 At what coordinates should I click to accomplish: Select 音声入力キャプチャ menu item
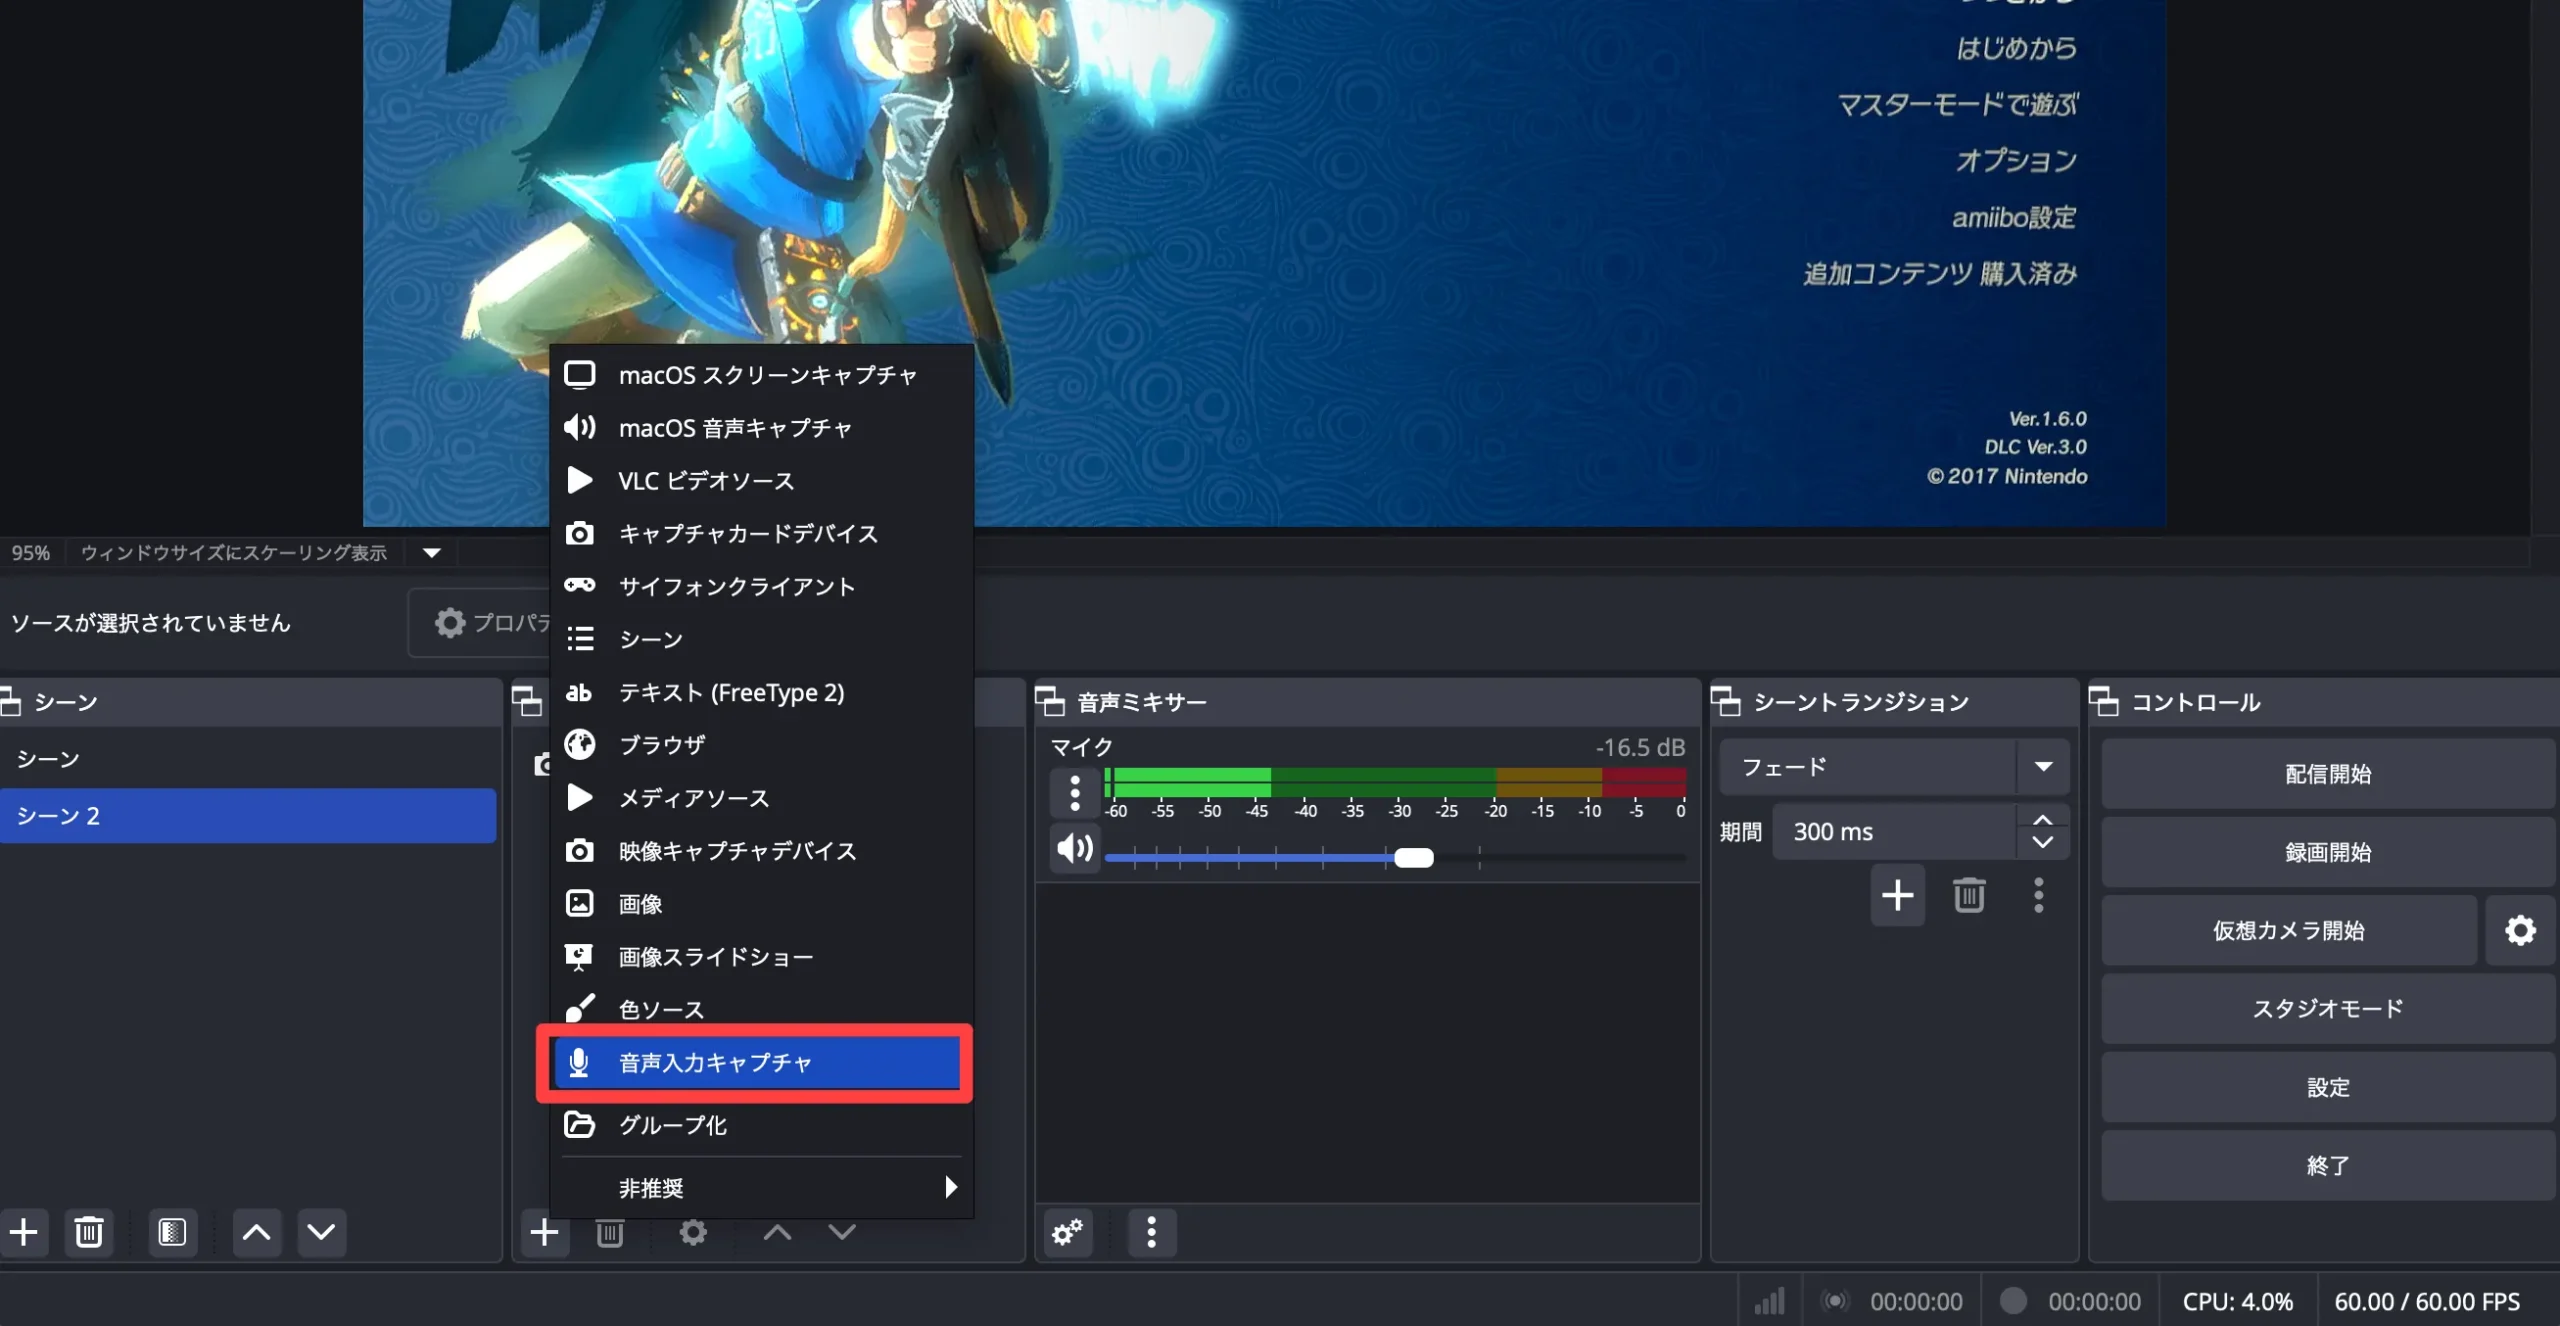coord(757,1063)
